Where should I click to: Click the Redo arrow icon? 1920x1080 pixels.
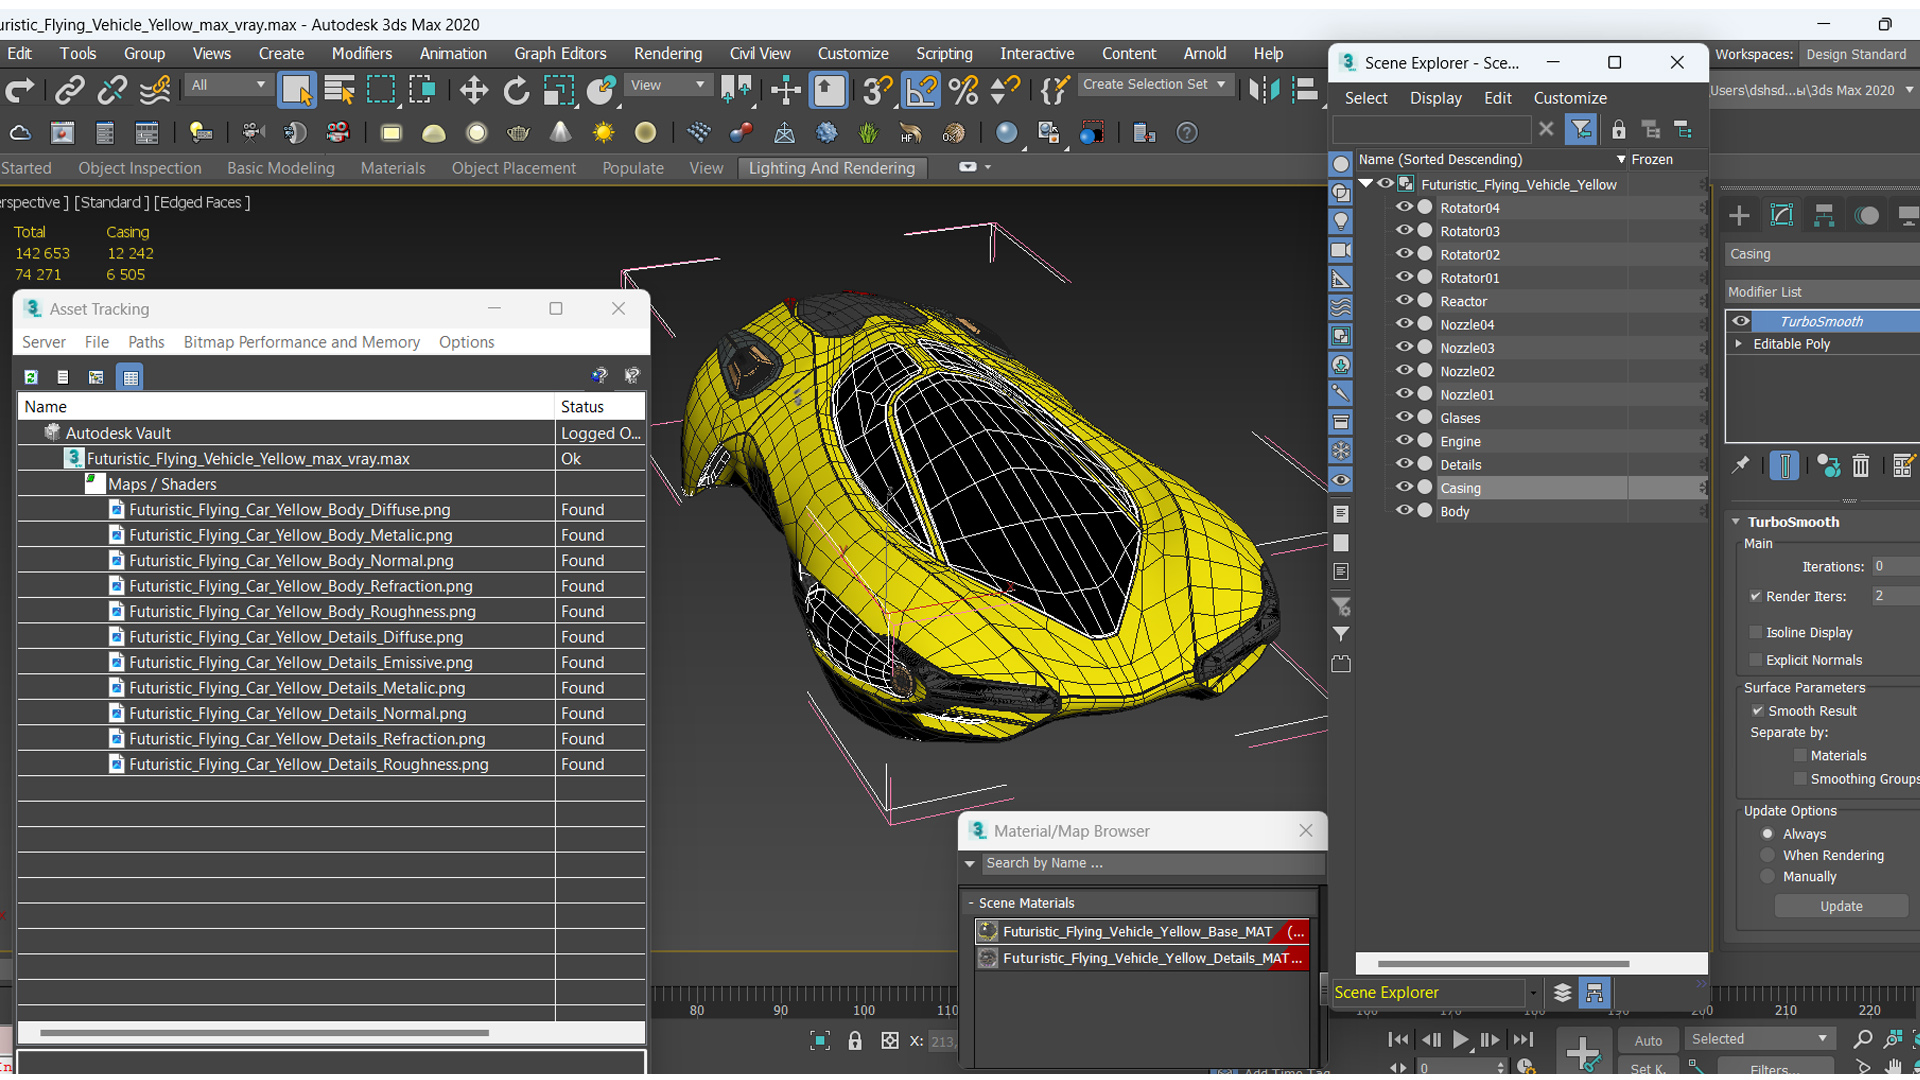pos(20,91)
